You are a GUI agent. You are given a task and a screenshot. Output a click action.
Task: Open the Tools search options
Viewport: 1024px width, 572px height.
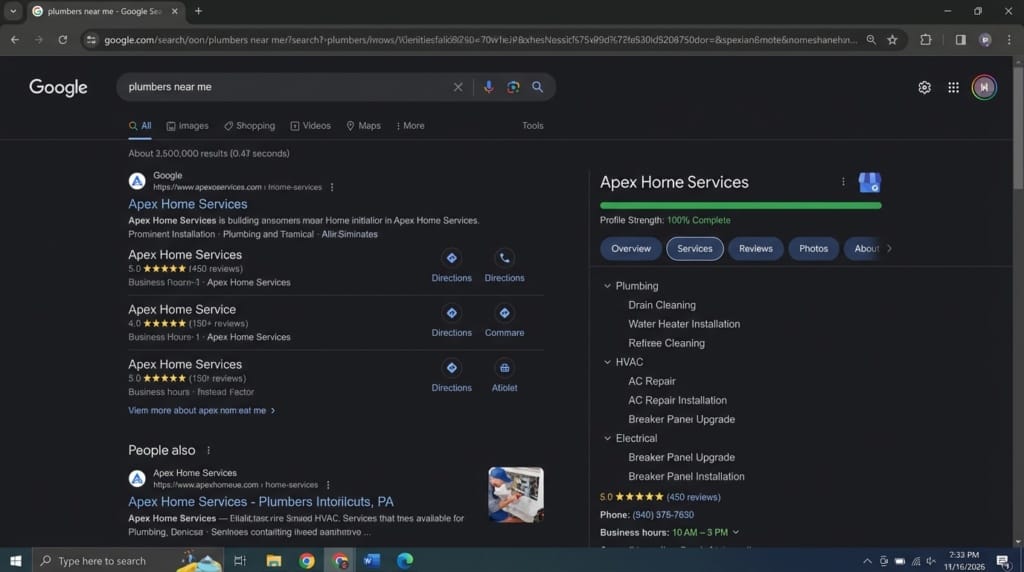pos(532,126)
